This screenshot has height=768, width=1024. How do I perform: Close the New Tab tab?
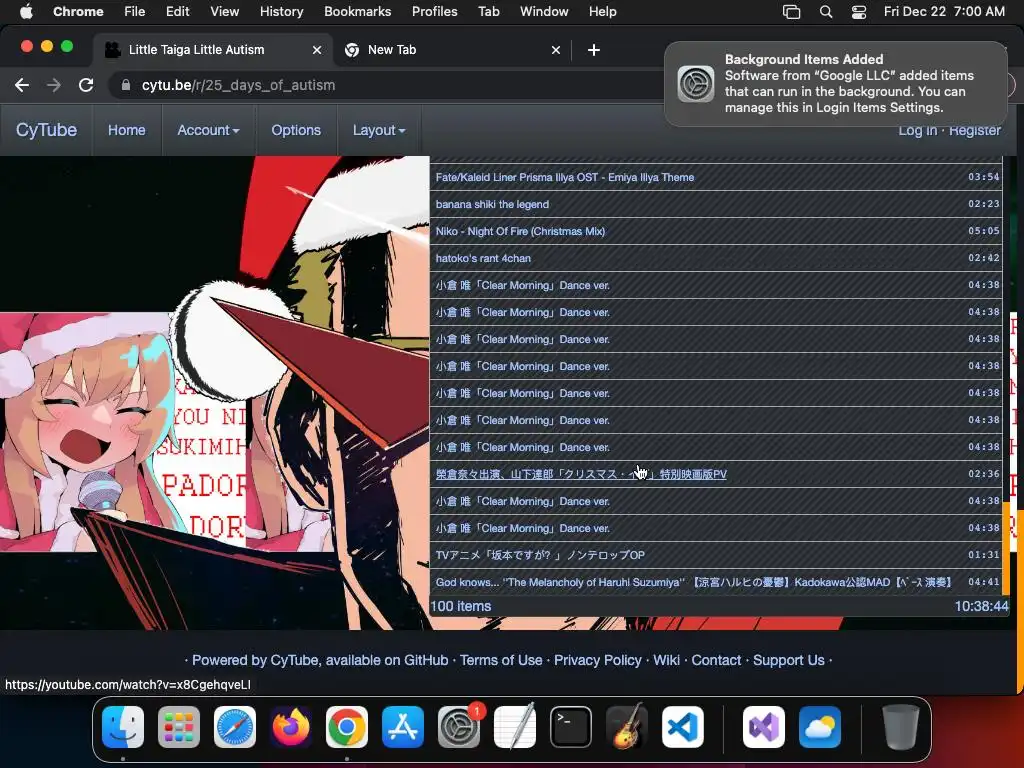pos(556,50)
